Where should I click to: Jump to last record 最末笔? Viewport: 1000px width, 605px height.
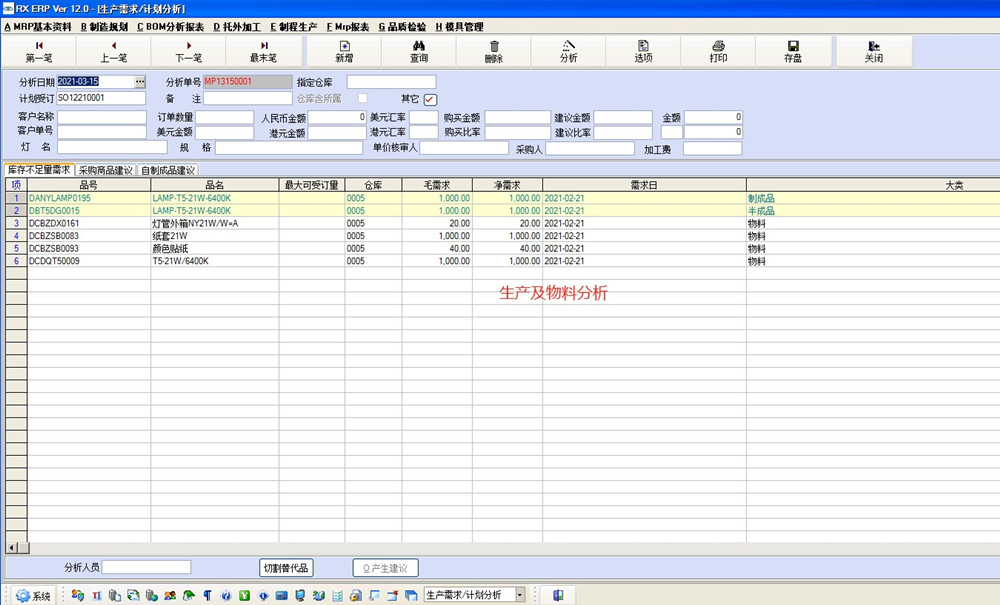264,46
